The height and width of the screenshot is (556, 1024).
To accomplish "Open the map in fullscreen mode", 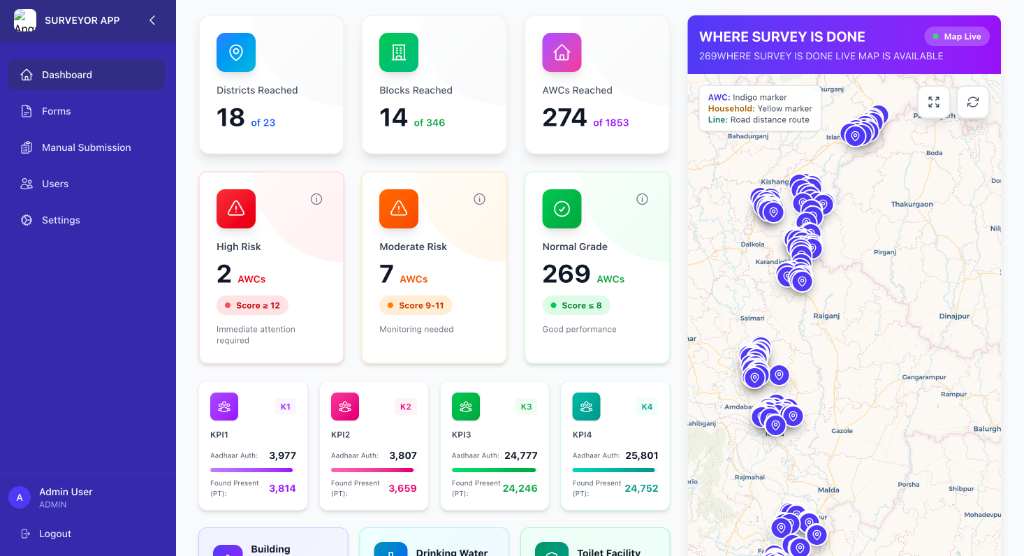I will tap(933, 102).
